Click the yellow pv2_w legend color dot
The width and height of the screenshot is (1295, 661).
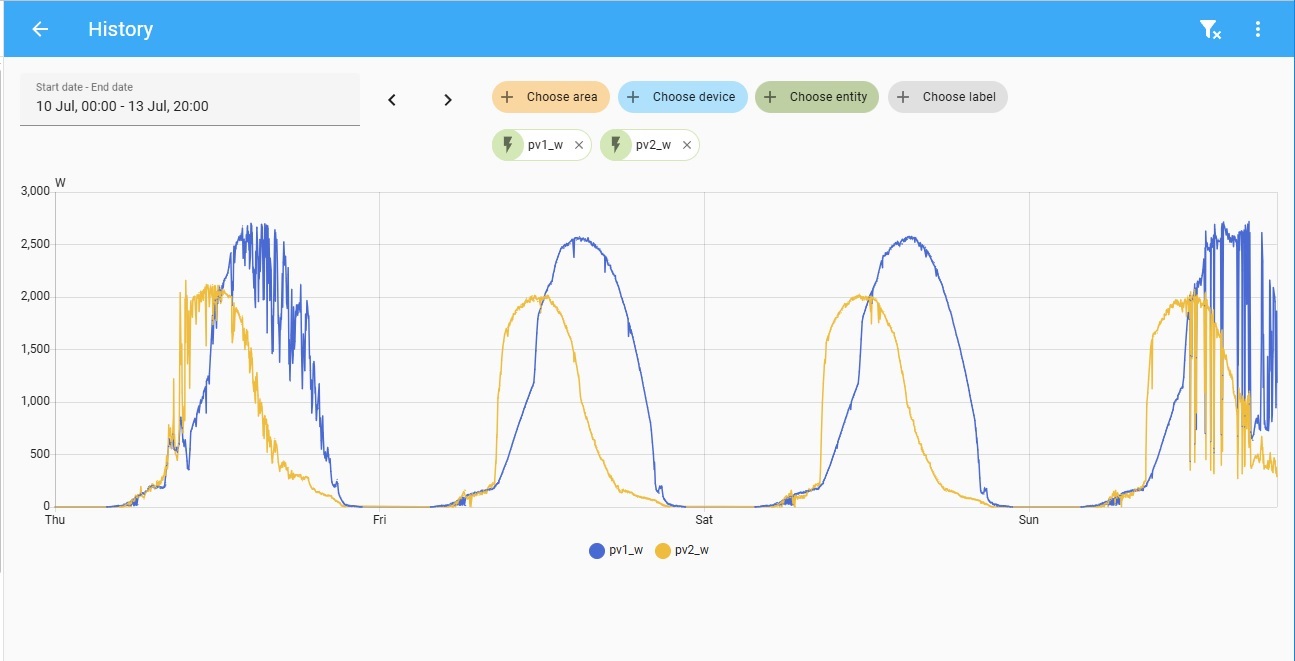pos(663,550)
